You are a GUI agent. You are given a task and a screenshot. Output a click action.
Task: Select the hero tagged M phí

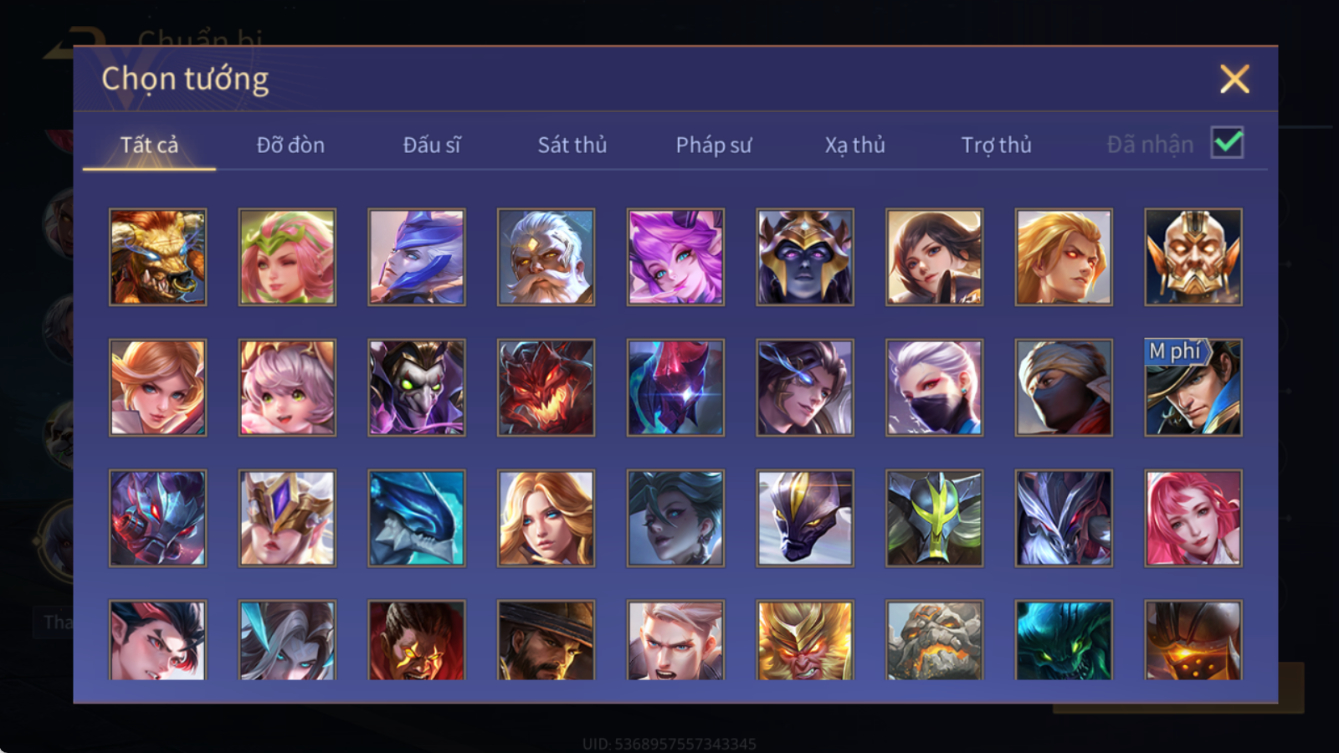click(1194, 388)
